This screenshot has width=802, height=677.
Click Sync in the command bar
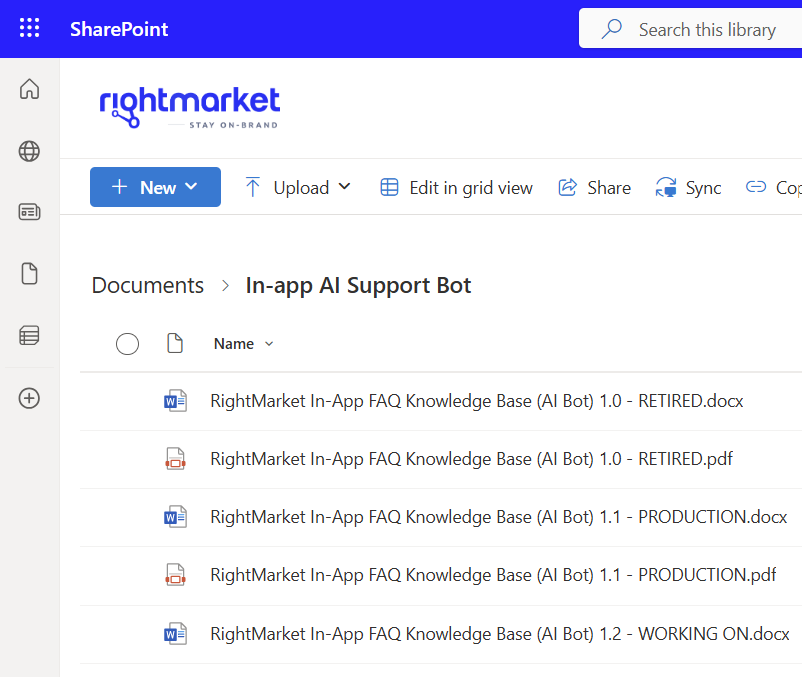pos(688,187)
